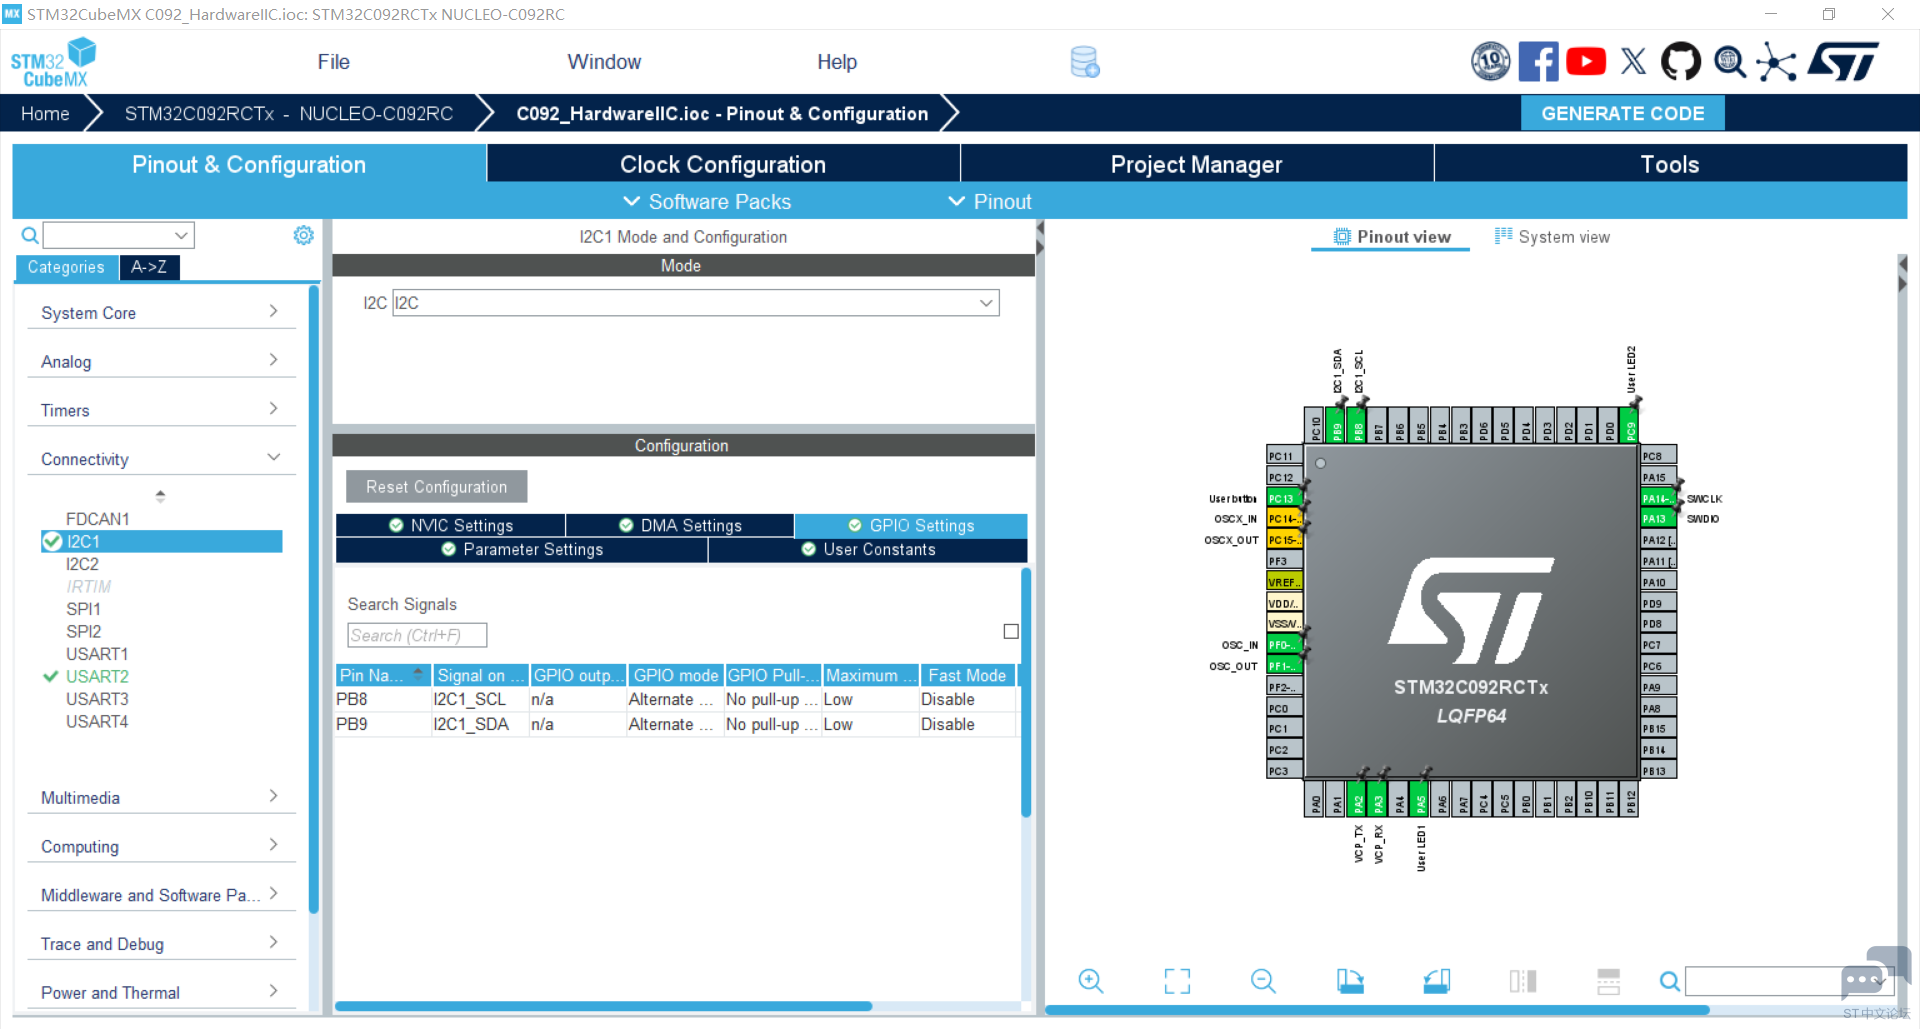
Task: Click the vertical scrollbar of the configuration panel
Action: (1025, 692)
